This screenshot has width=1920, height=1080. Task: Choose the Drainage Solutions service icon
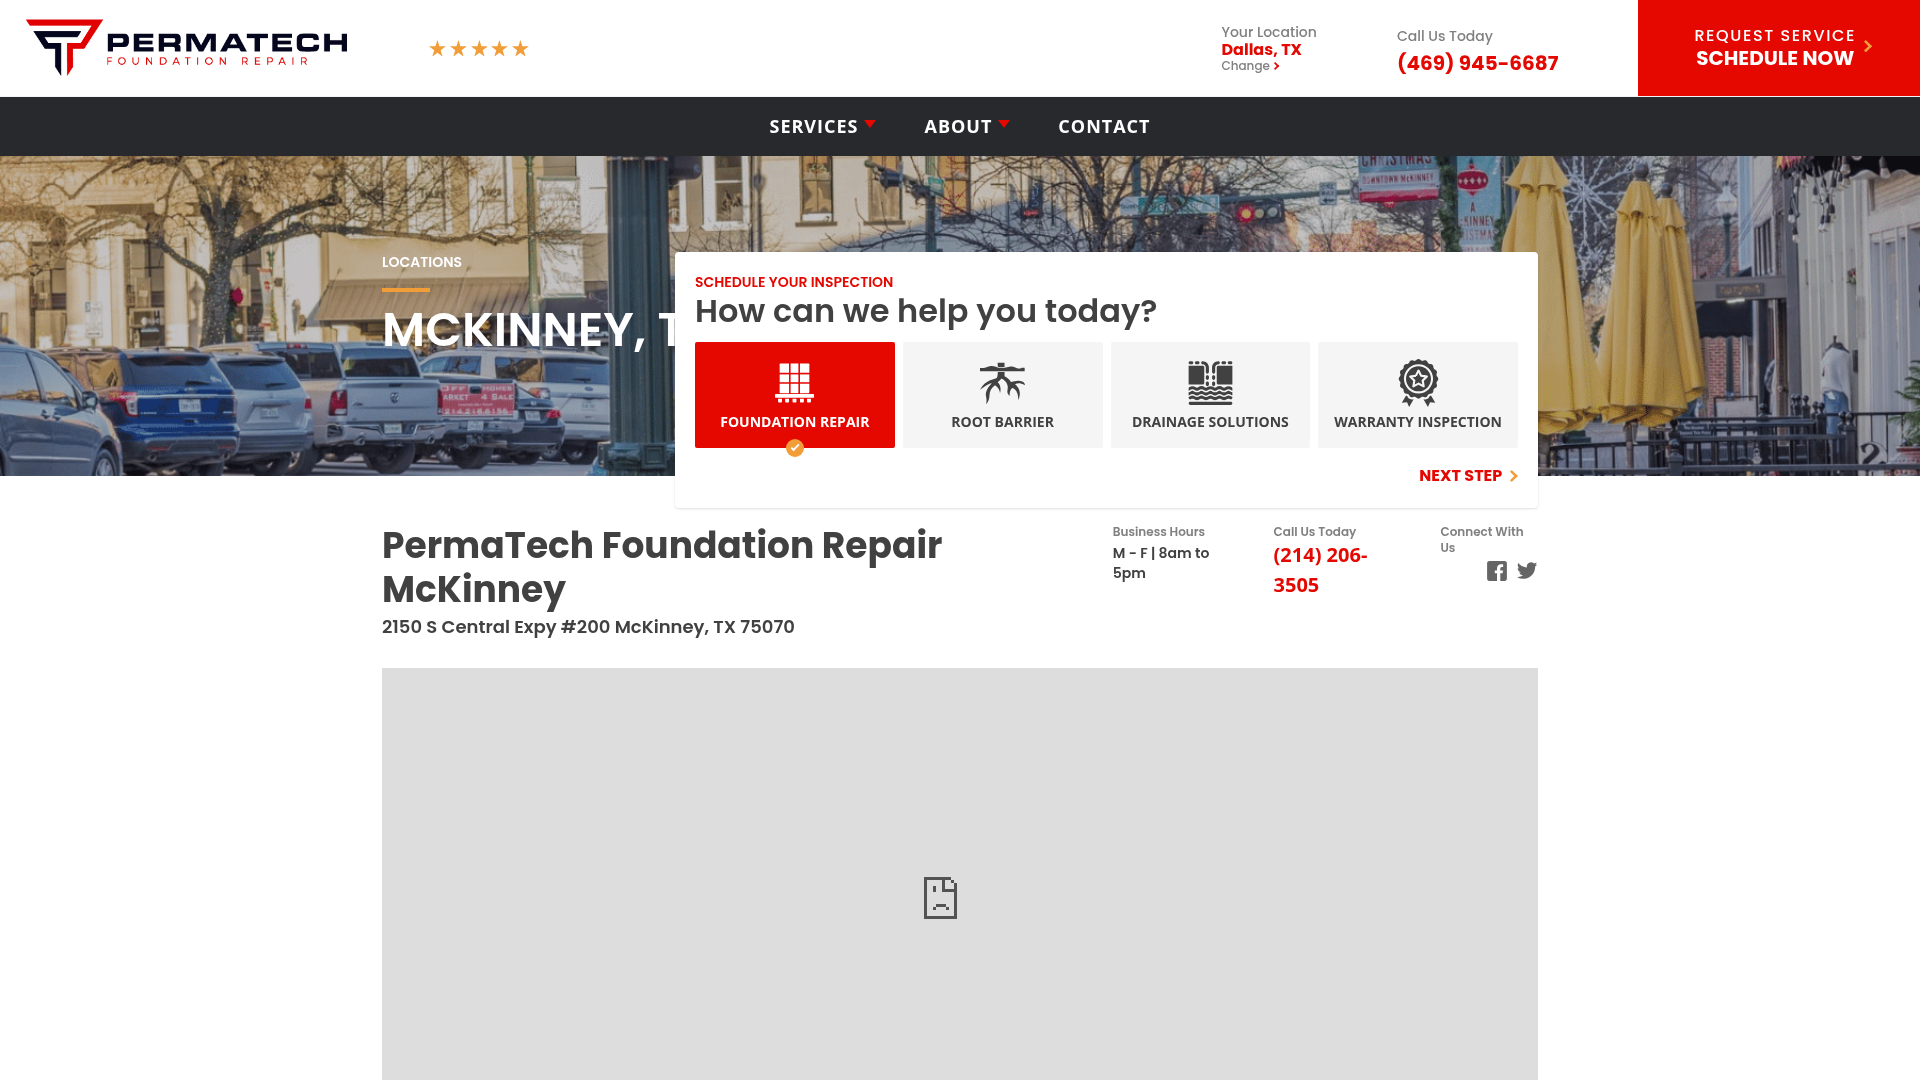pyautogui.click(x=1210, y=382)
